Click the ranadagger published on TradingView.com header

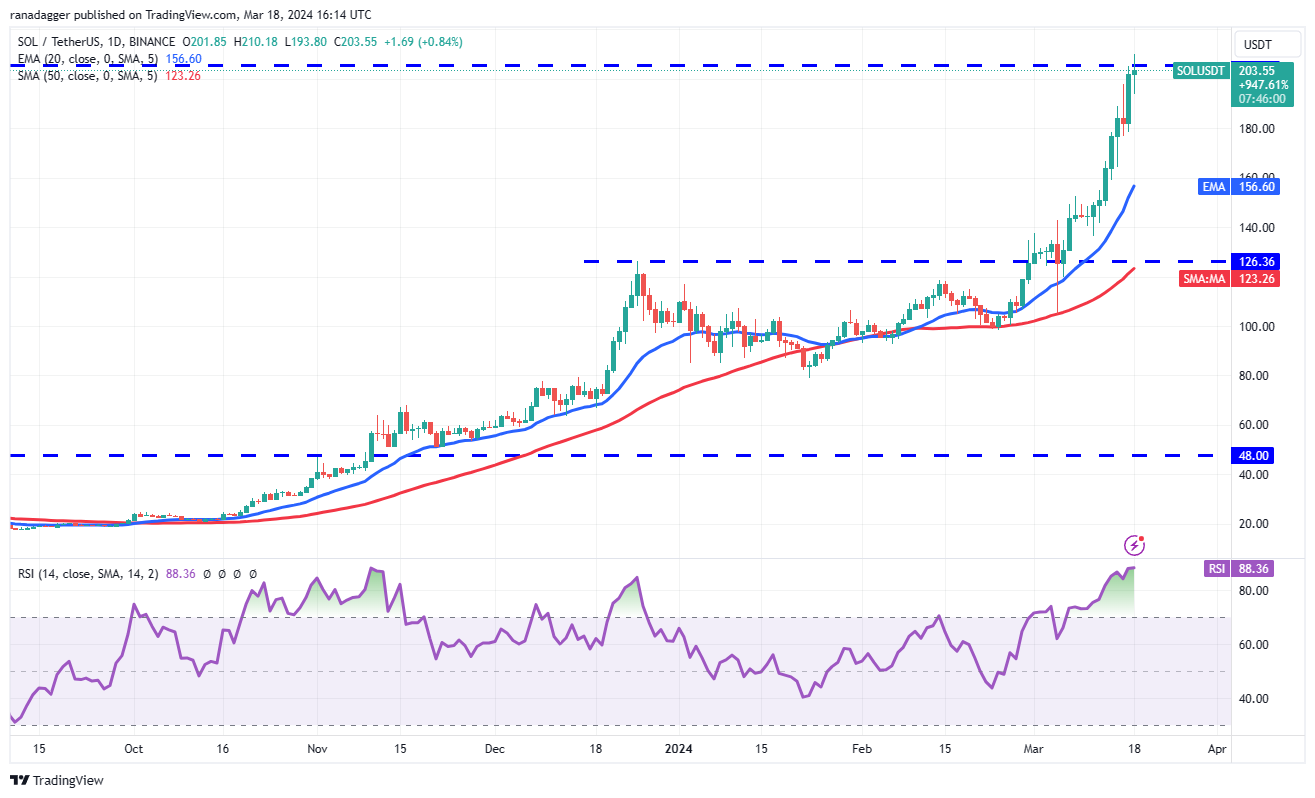pos(191,15)
